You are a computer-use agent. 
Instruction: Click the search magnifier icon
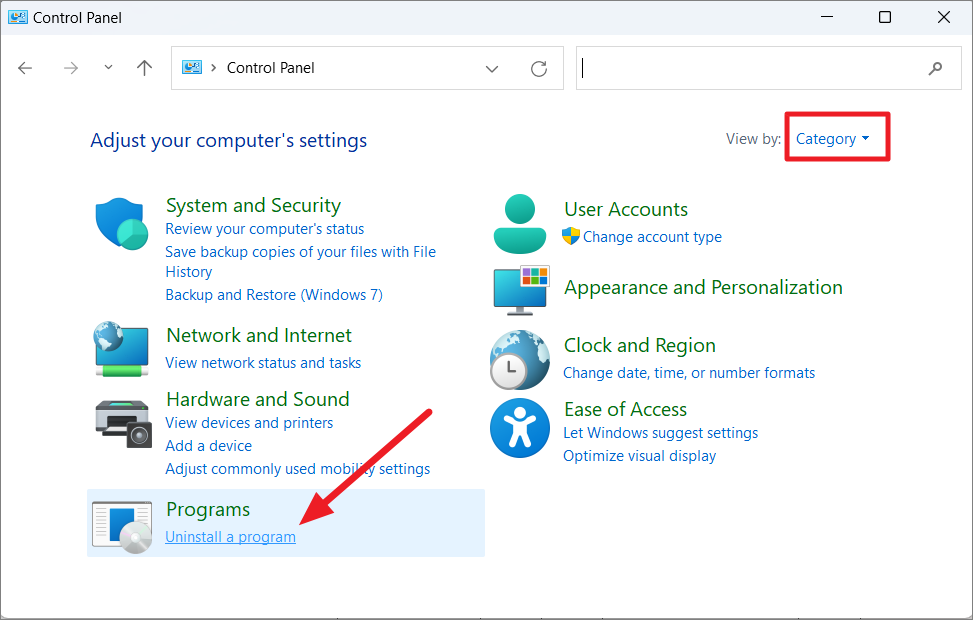tap(935, 68)
